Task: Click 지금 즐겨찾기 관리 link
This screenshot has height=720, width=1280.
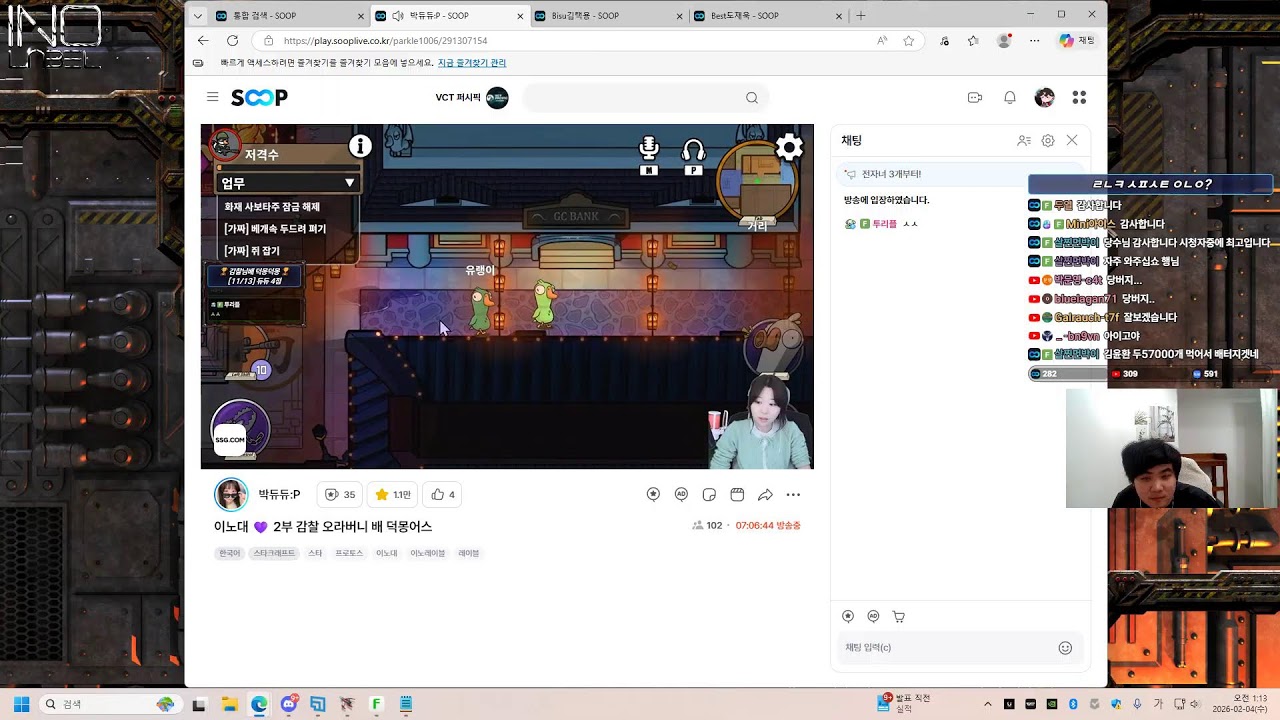Action: [472, 63]
